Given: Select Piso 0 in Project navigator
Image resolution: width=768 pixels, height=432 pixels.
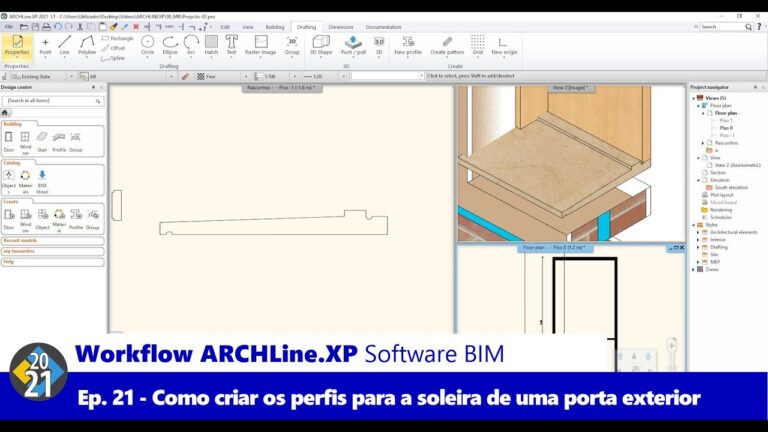Looking at the screenshot, I should (726, 128).
